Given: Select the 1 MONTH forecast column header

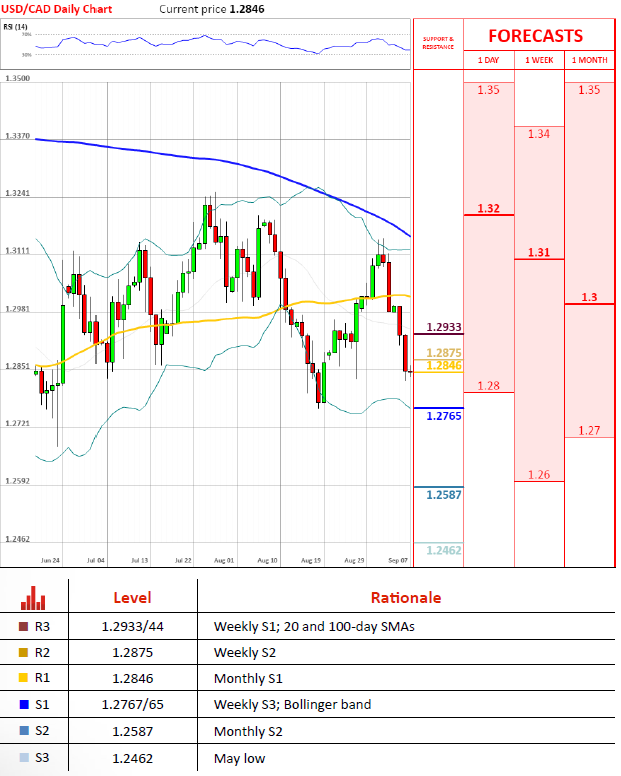Looking at the screenshot, I should [588, 60].
